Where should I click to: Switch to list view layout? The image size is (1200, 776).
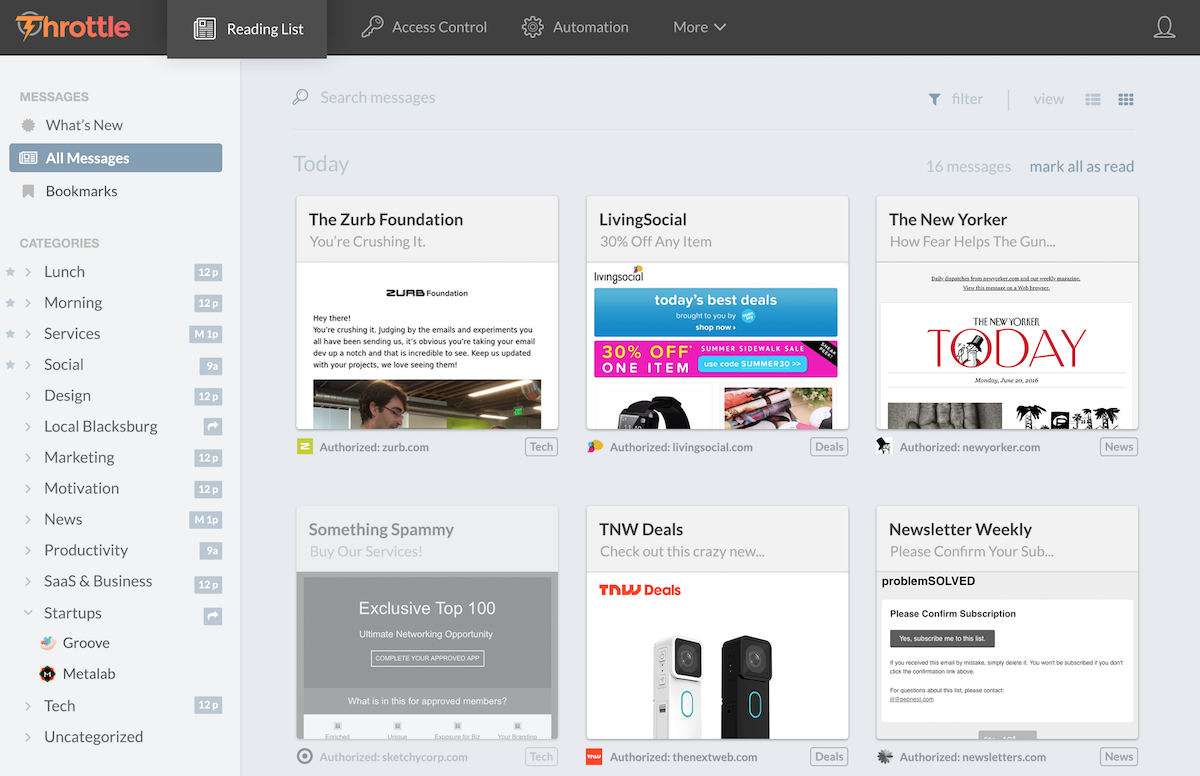(1093, 99)
